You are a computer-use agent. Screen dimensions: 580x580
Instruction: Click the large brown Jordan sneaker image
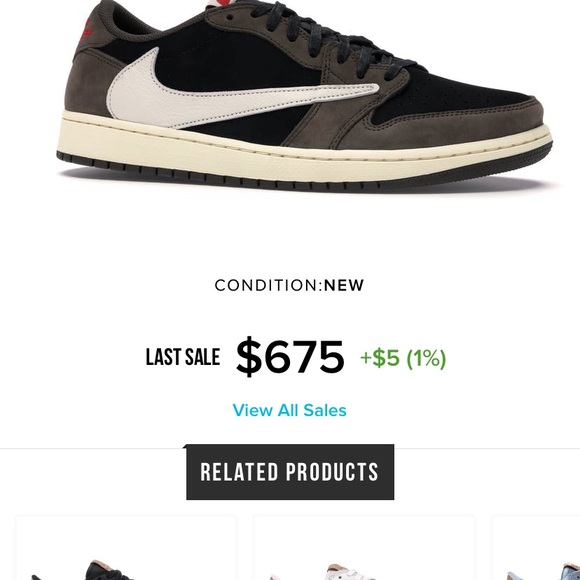[x=304, y=95]
